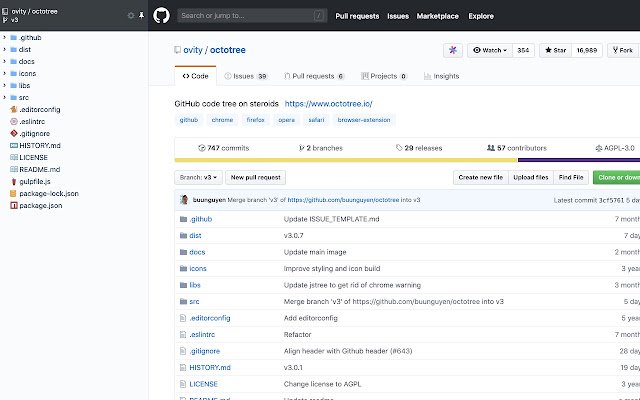Click the .eslintrc file icon in file list
The image size is (640, 400).
click(183, 334)
